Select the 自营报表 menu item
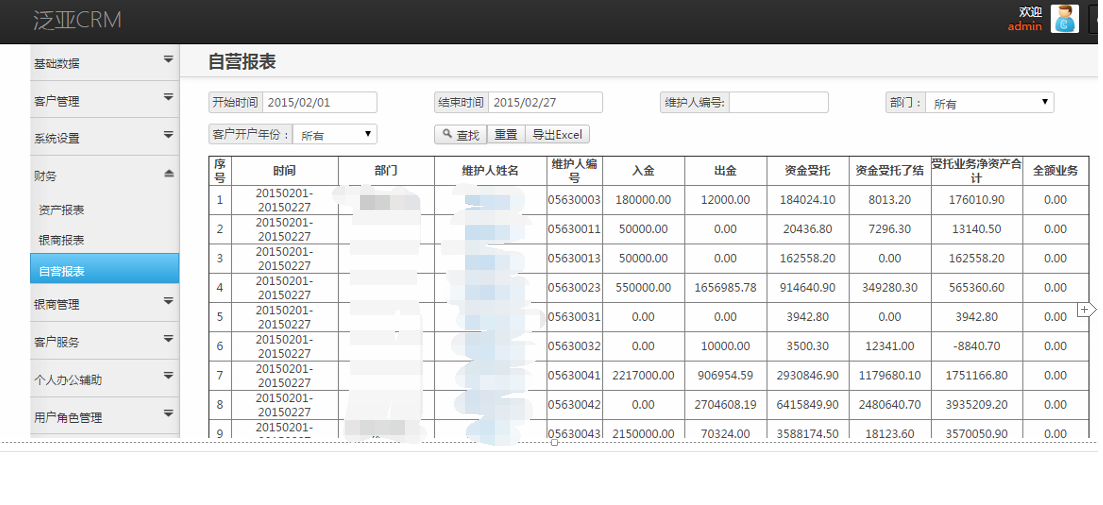Image resolution: width=1103 pixels, height=505 pixels. (x=61, y=271)
